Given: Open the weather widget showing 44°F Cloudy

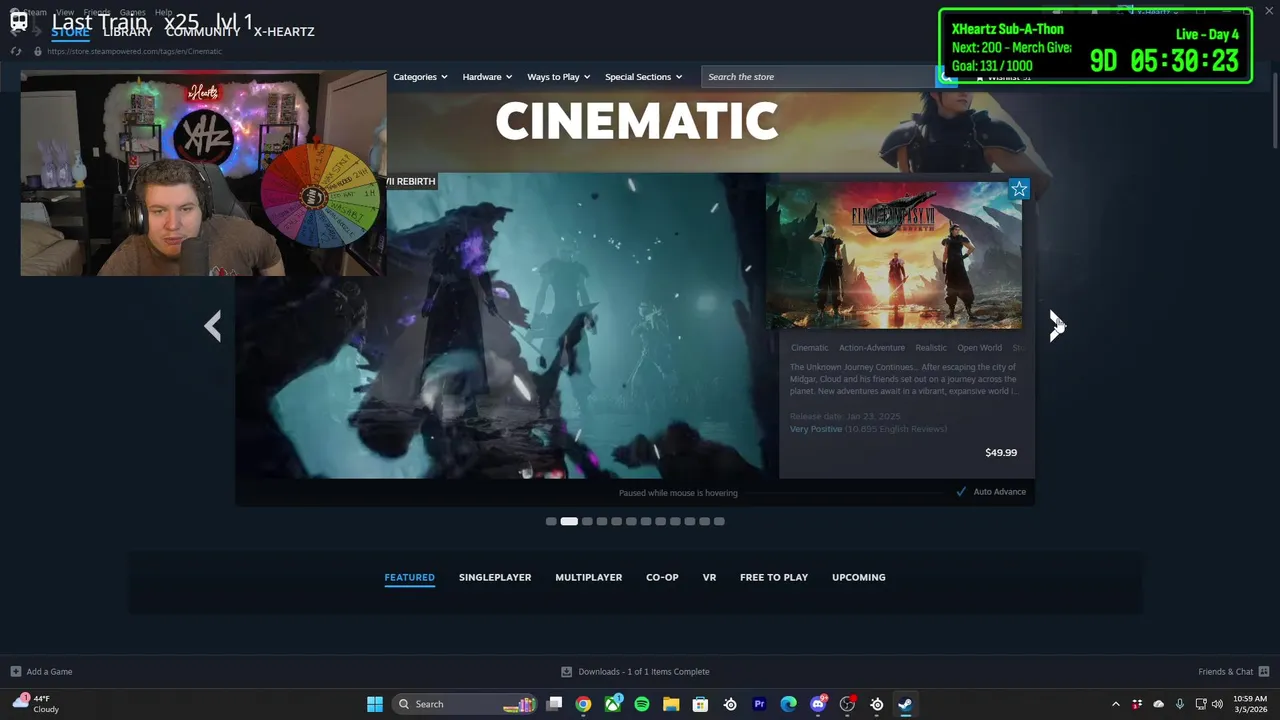Looking at the screenshot, I should click(37, 704).
